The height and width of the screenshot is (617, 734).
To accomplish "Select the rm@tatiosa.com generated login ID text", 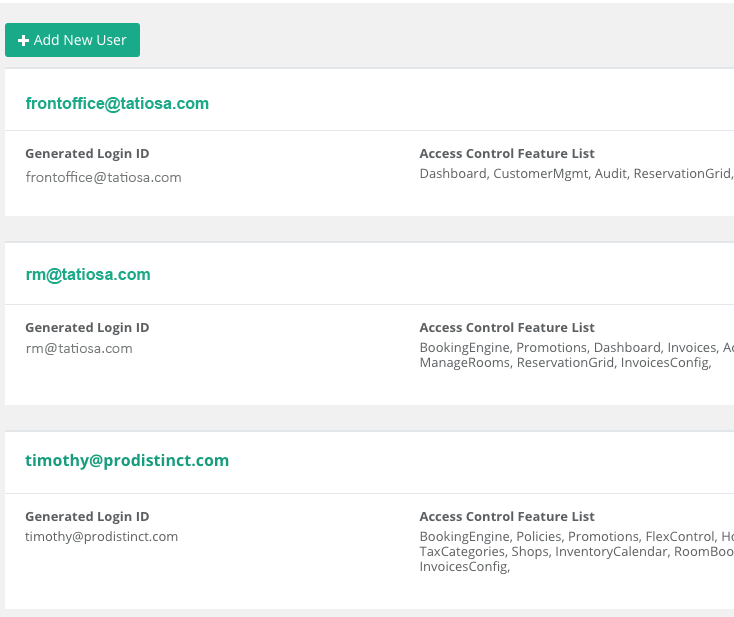I will 79,348.
